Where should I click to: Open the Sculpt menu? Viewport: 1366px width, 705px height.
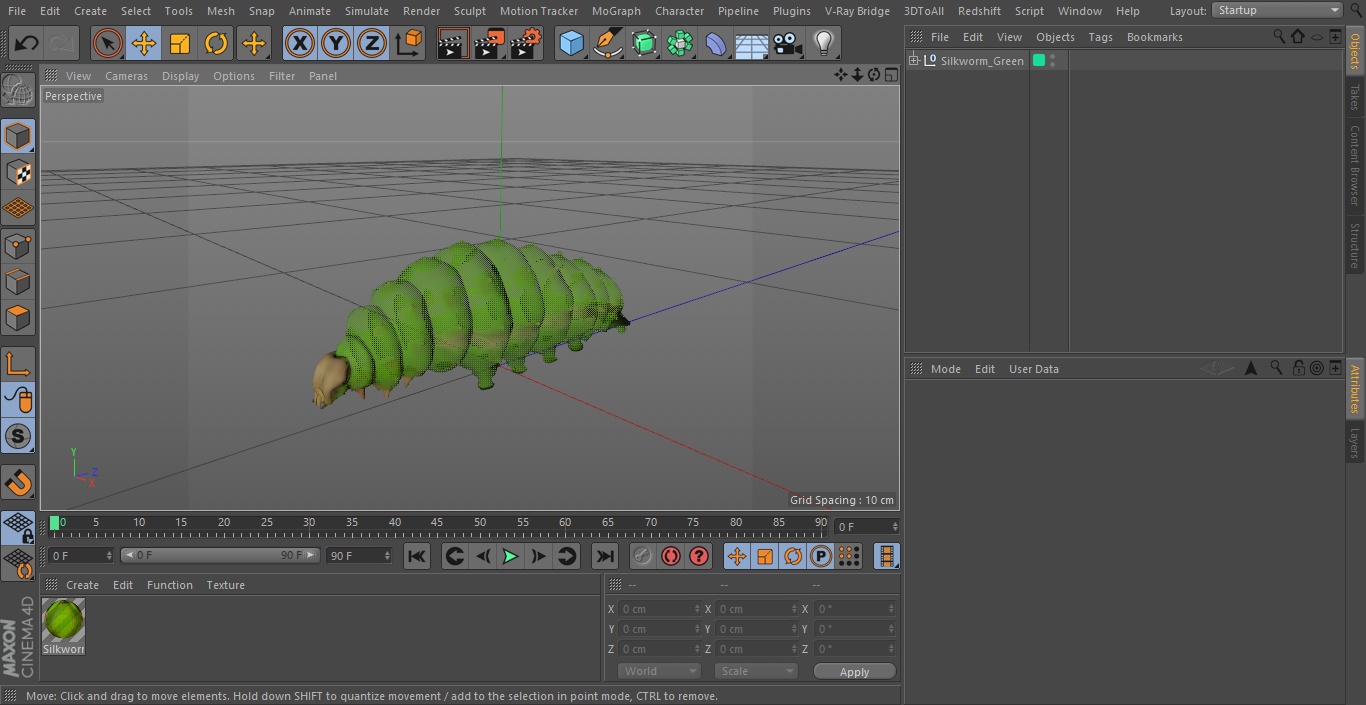pyautogui.click(x=469, y=11)
